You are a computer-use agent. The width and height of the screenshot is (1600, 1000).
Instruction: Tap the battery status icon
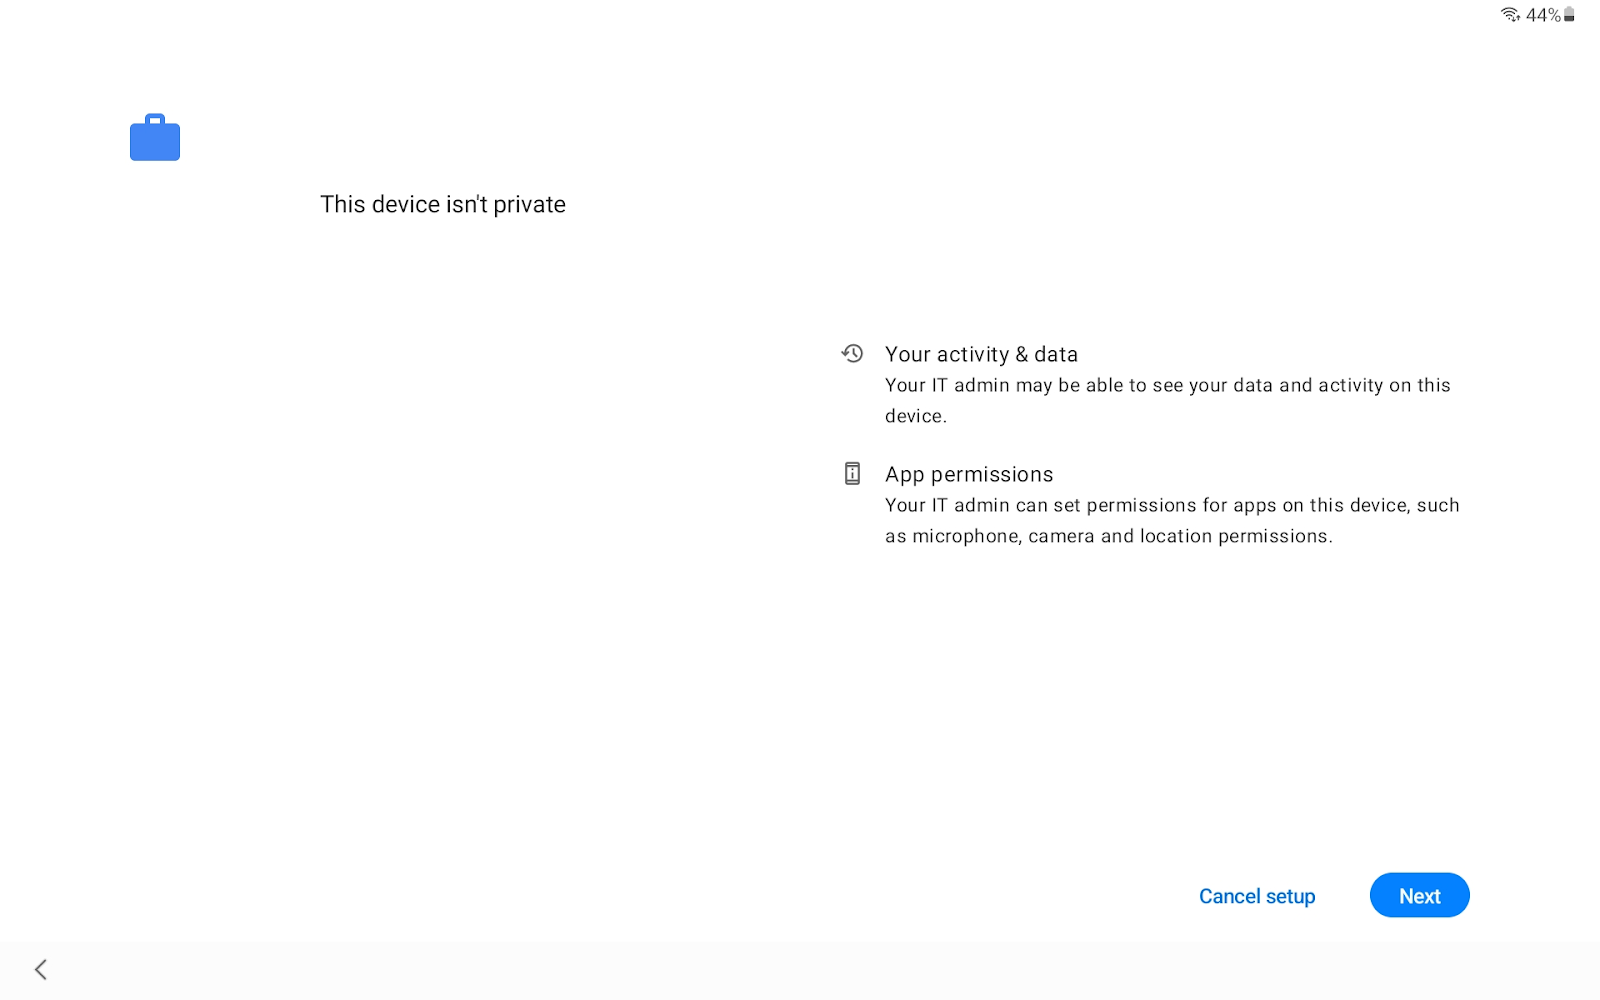pos(1570,14)
